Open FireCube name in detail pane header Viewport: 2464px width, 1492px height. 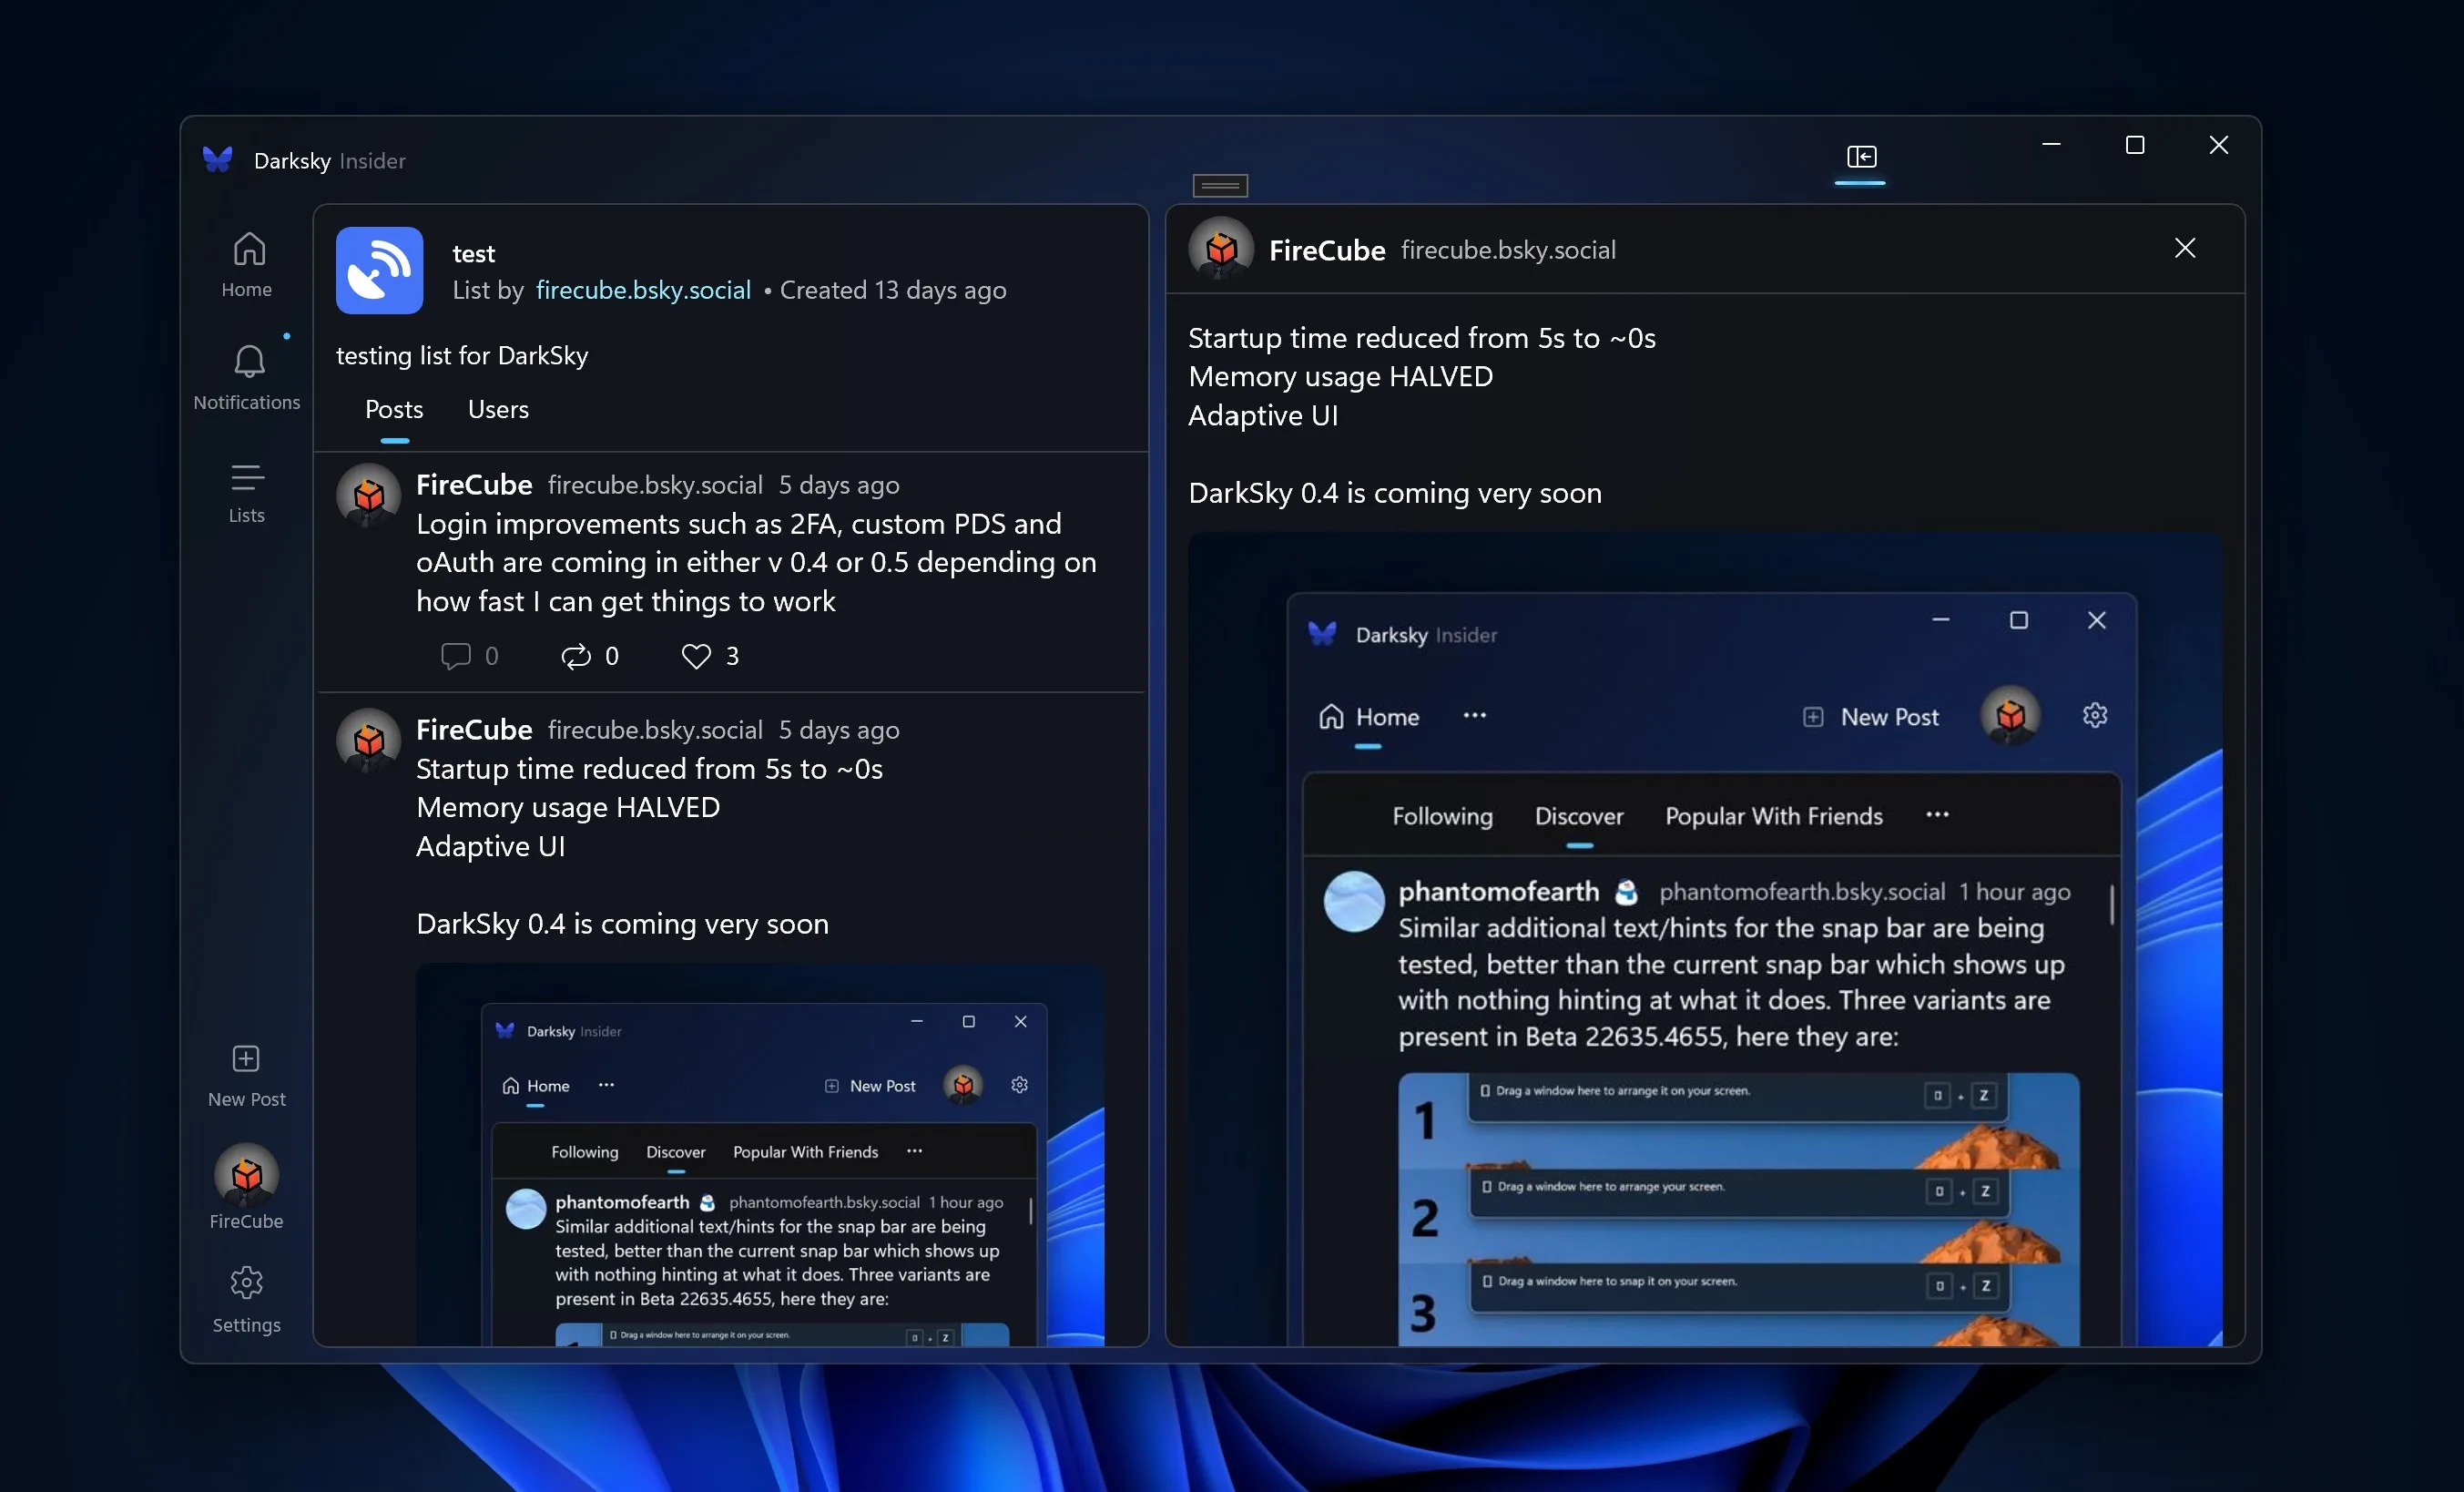click(x=1327, y=250)
